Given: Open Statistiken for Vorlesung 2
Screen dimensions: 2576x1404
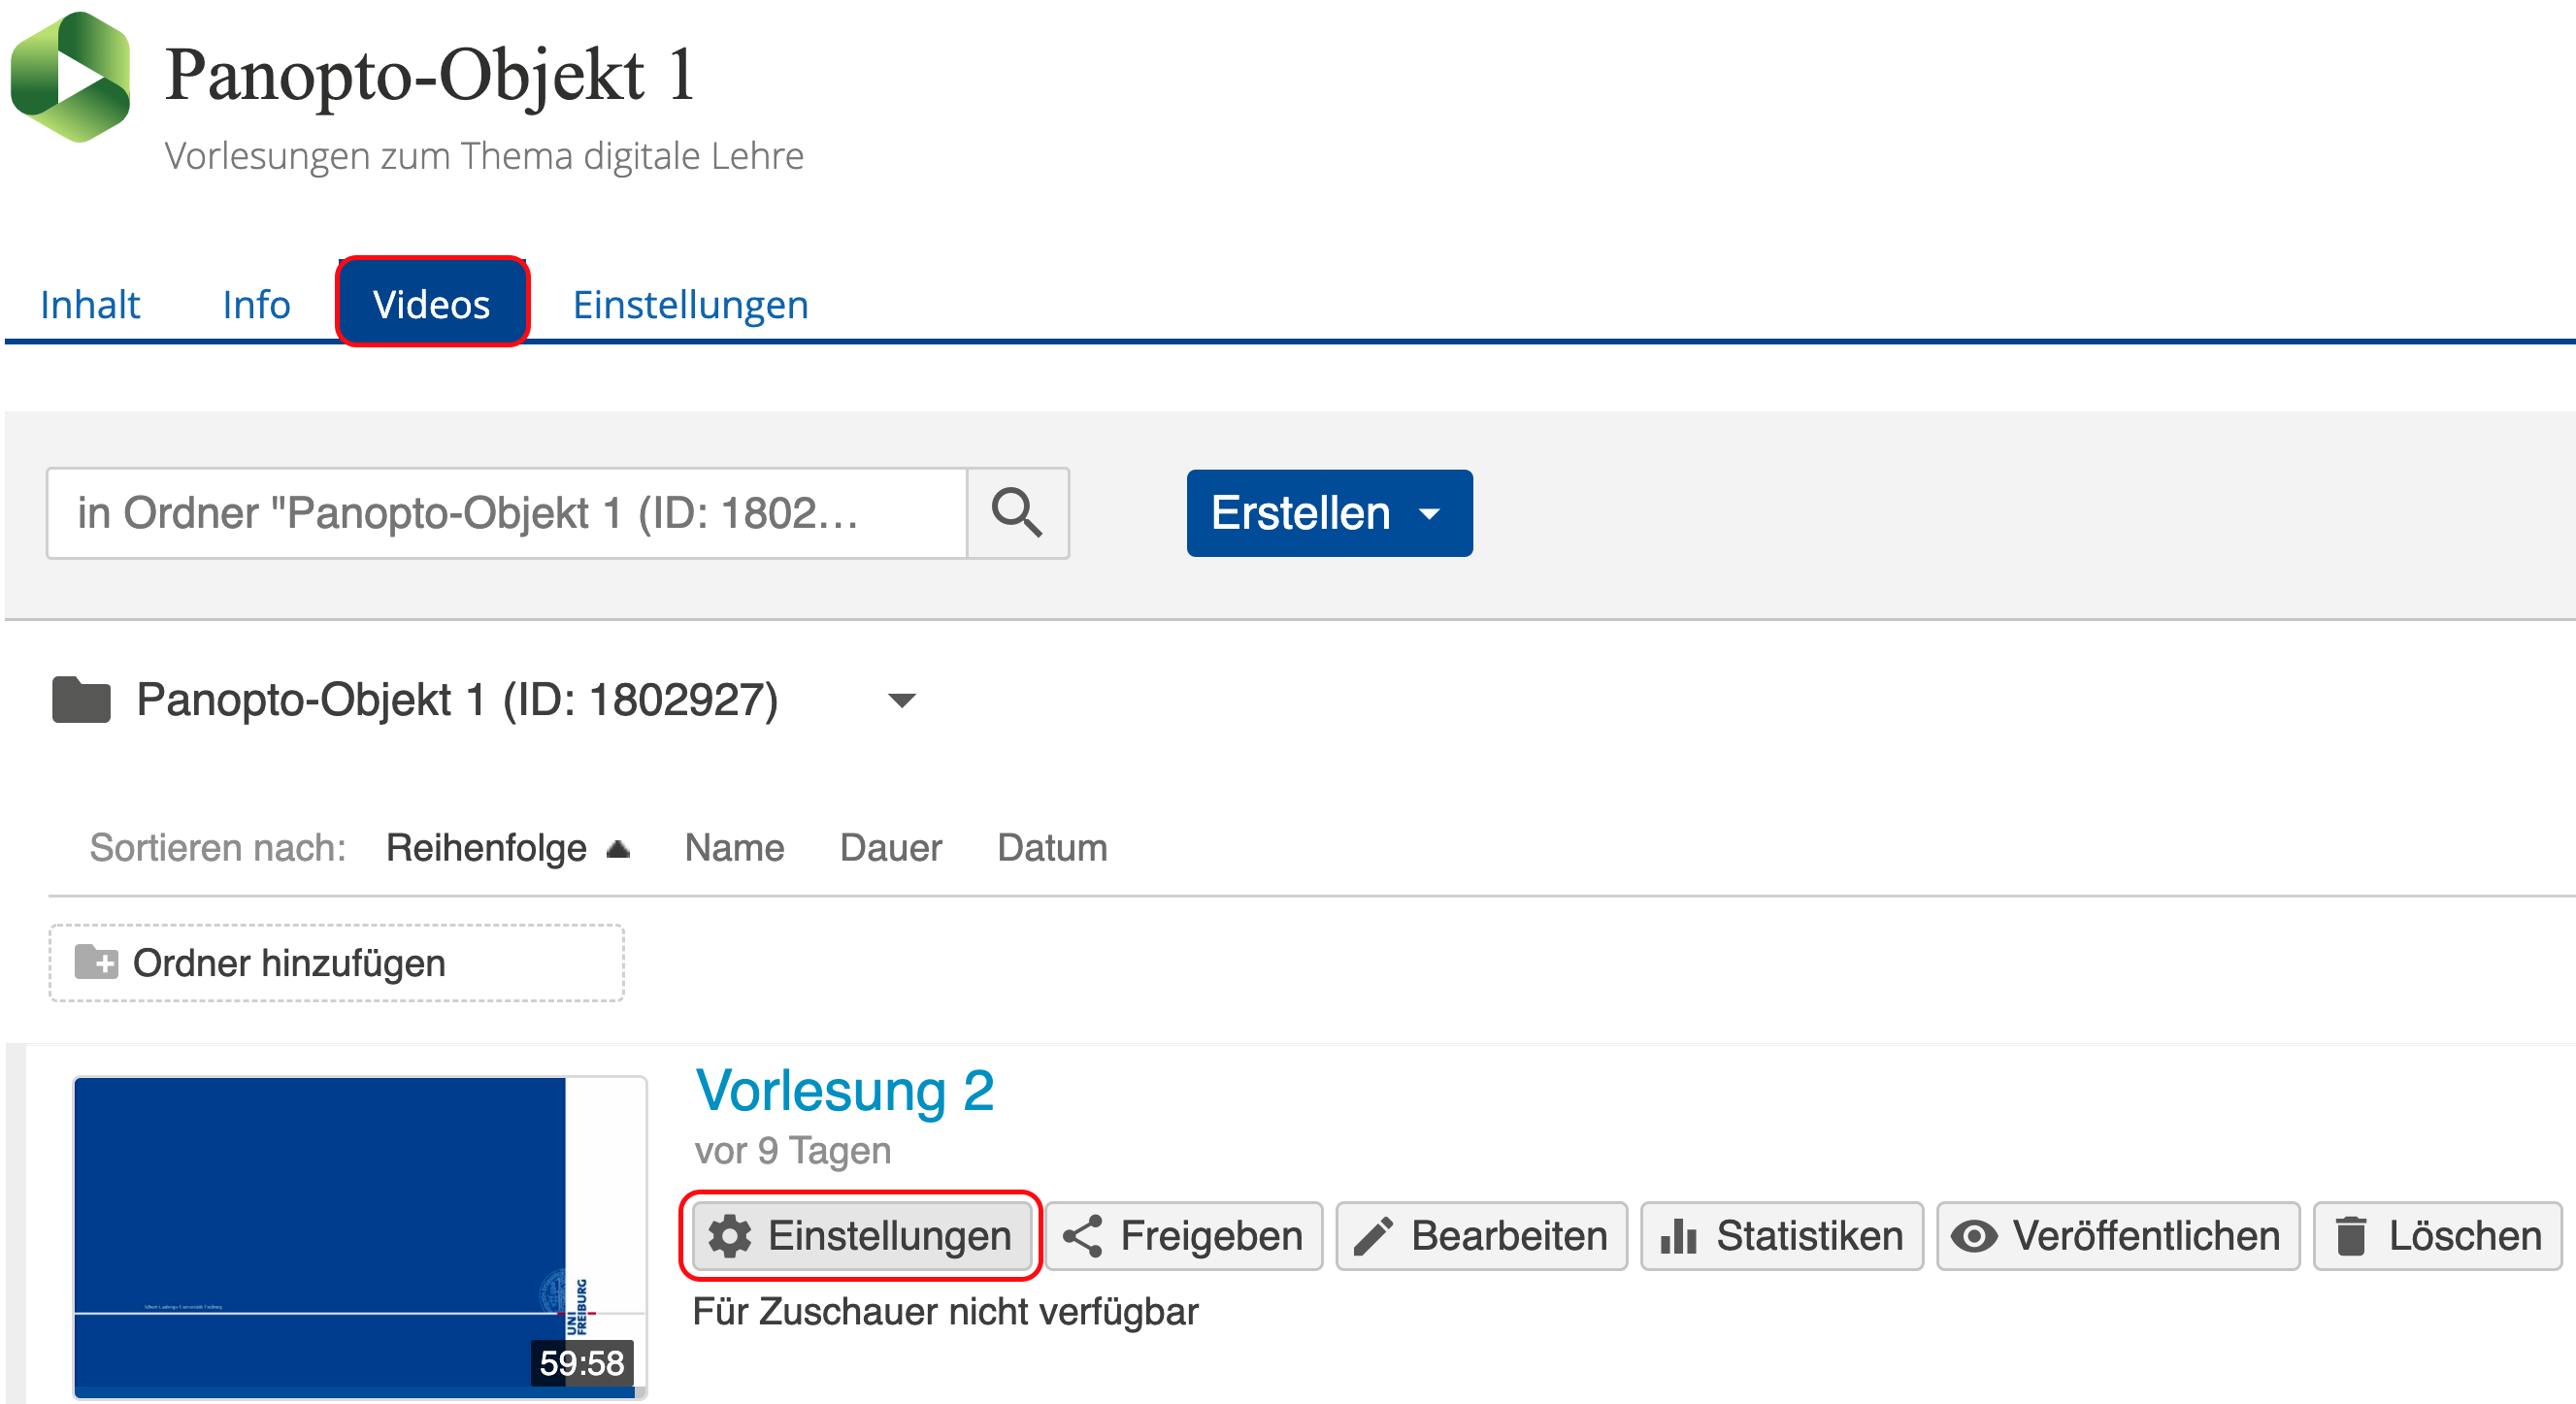Looking at the screenshot, I should 1782,1236.
